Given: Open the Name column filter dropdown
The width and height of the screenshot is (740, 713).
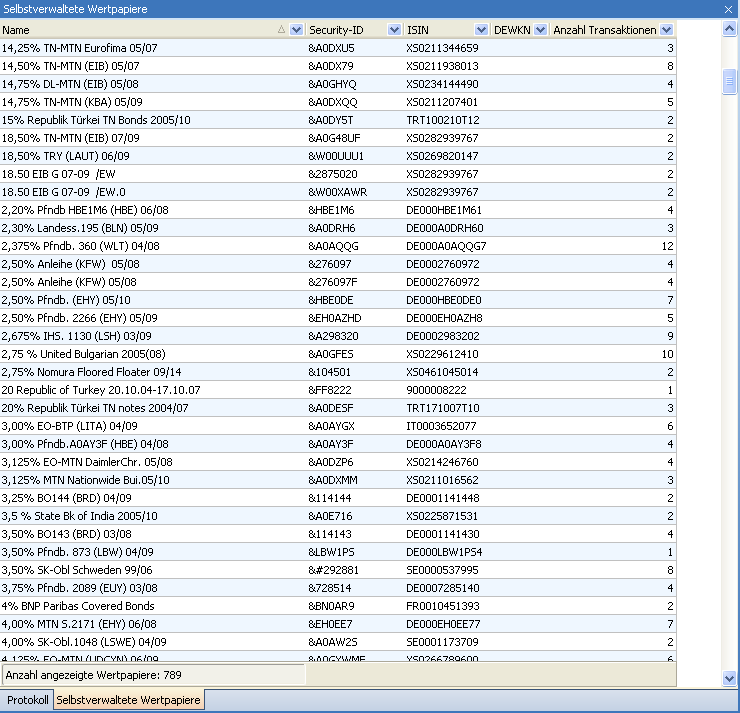Looking at the screenshot, I should click(296, 30).
